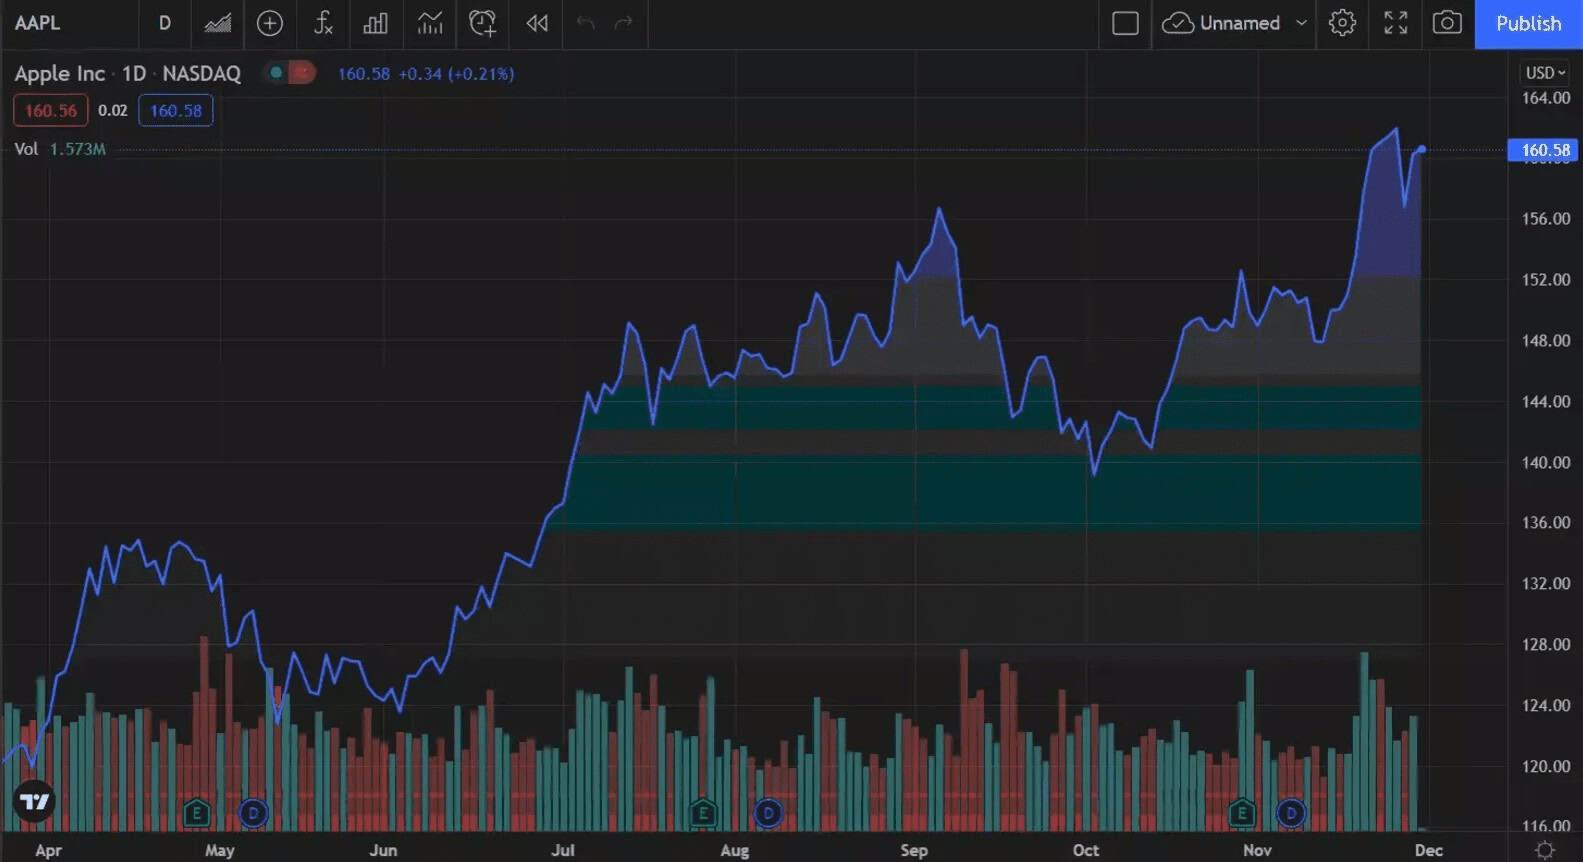This screenshot has height=862, width=1583.
Task: Click the compare or add symbol plus icon
Action: point(270,23)
